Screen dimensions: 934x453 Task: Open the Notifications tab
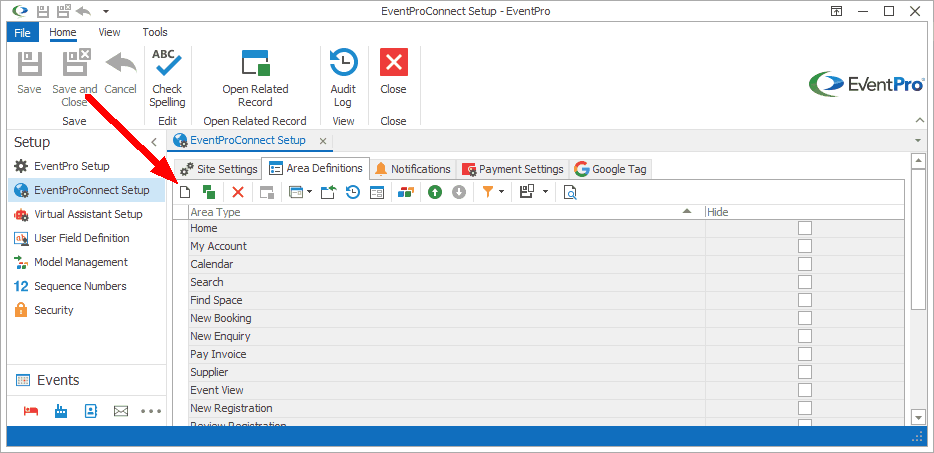tap(413, 169)
